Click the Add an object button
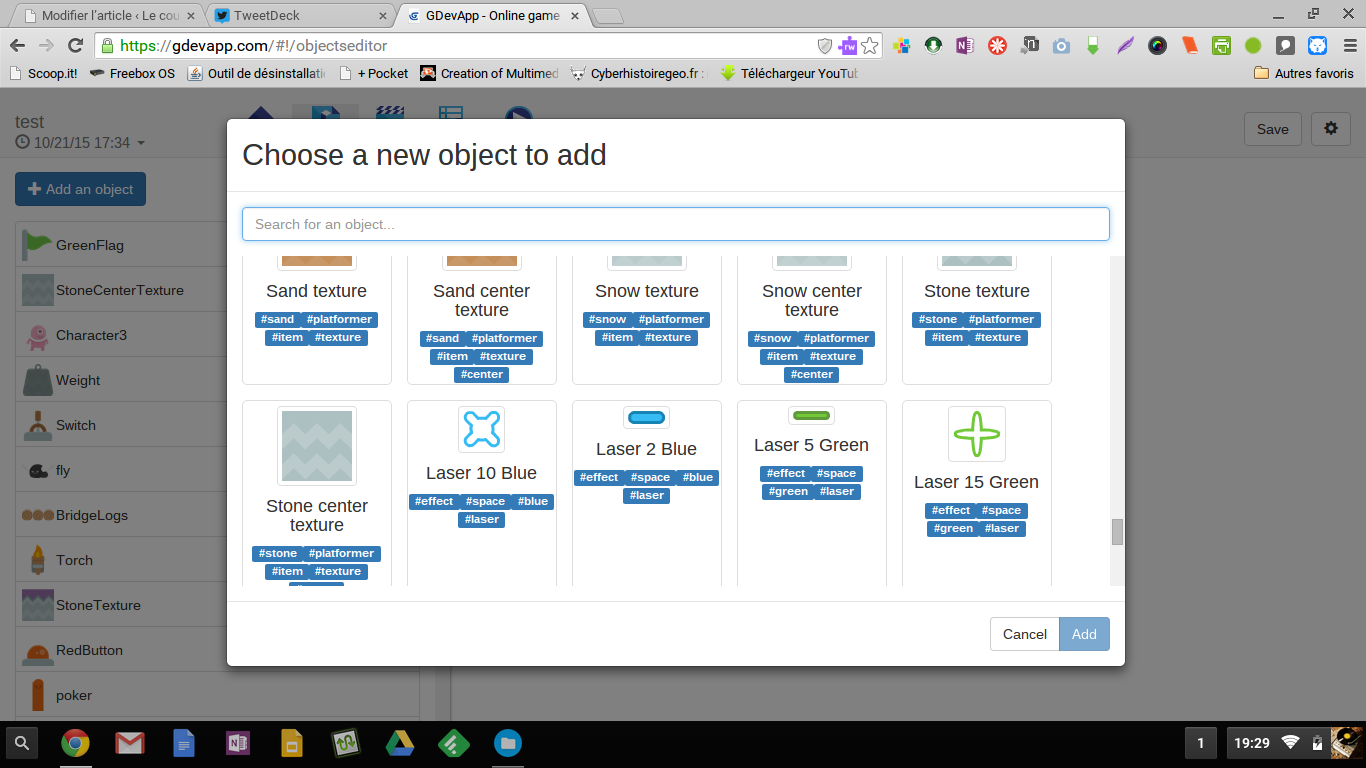This screenshot has width=1366, height=768. (x=80, y=189)
